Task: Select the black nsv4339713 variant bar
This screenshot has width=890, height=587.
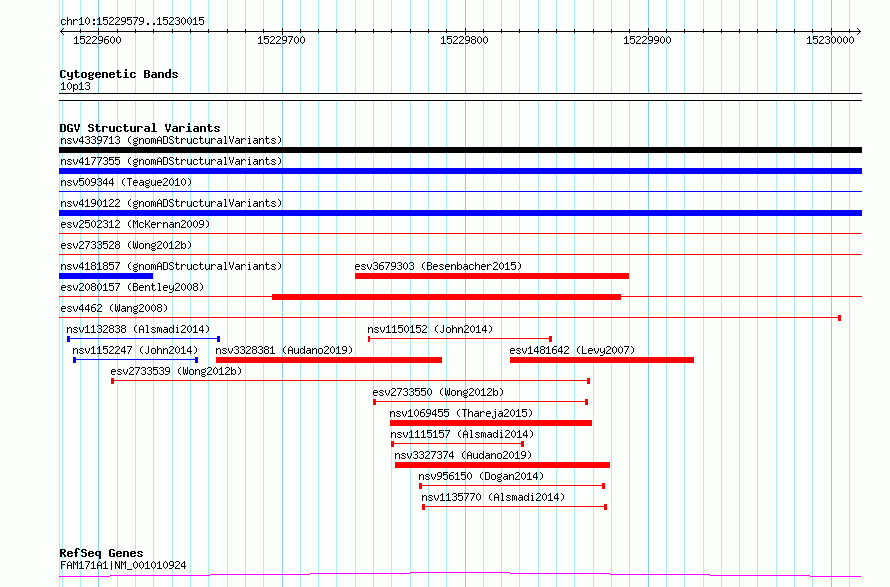Action: [460, 150]
